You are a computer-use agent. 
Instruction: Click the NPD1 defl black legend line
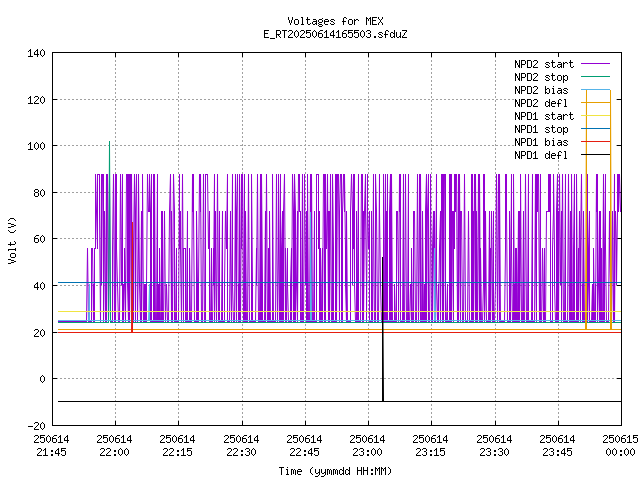[596, 155]
